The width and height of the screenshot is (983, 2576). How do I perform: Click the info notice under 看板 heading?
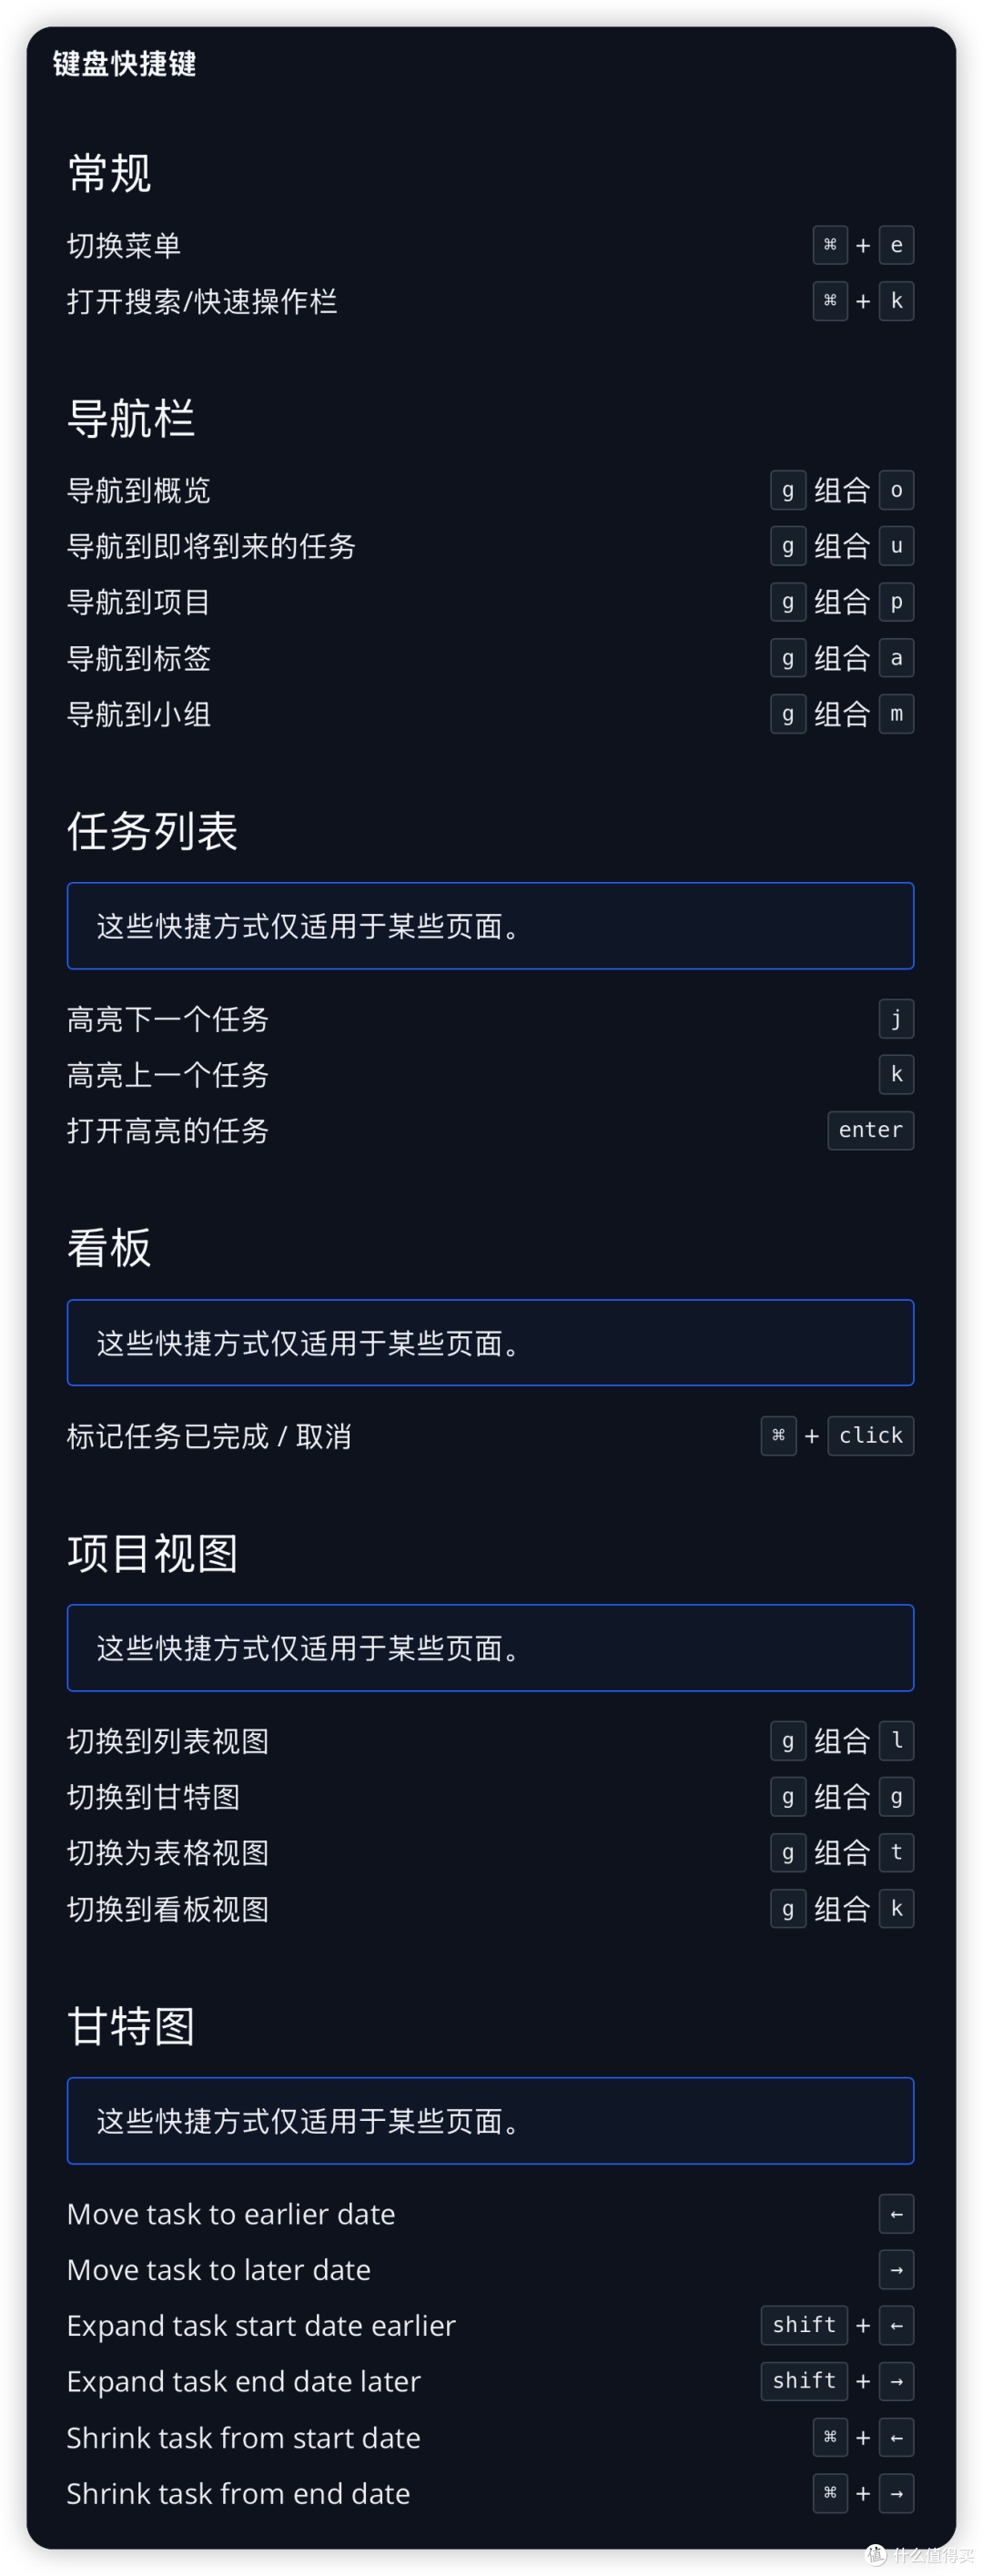[x=490, y=1343]
